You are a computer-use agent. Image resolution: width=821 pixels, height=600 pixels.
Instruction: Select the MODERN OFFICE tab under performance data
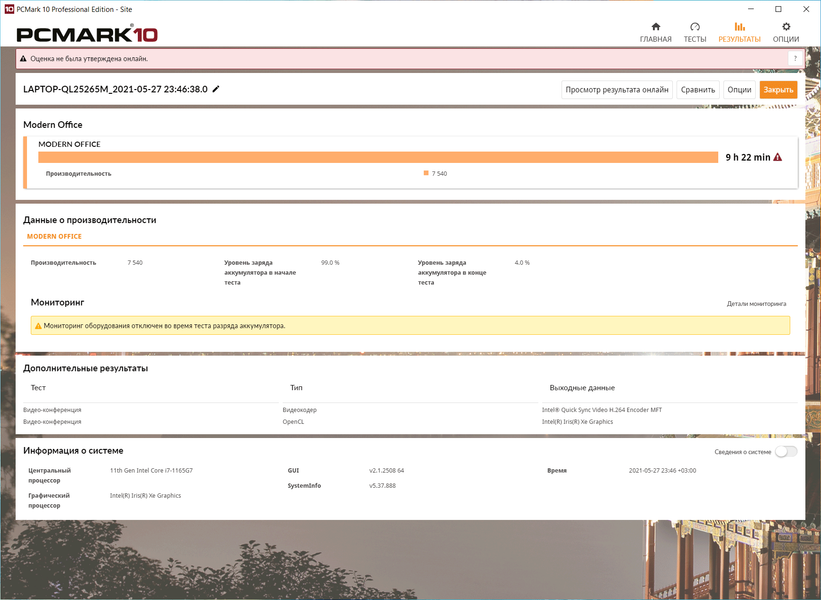click(54, 237)
